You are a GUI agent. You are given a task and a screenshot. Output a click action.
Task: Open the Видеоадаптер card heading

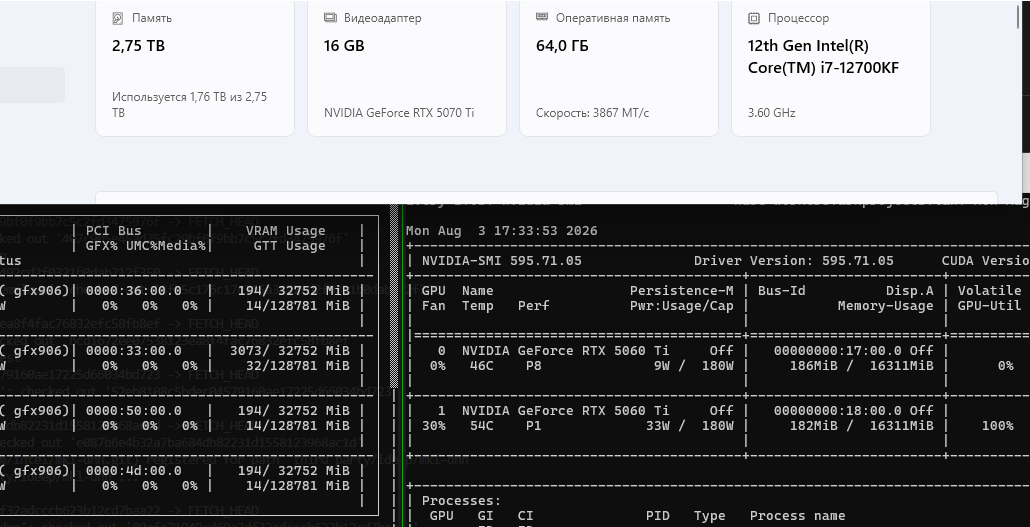[x=382, y=18]
